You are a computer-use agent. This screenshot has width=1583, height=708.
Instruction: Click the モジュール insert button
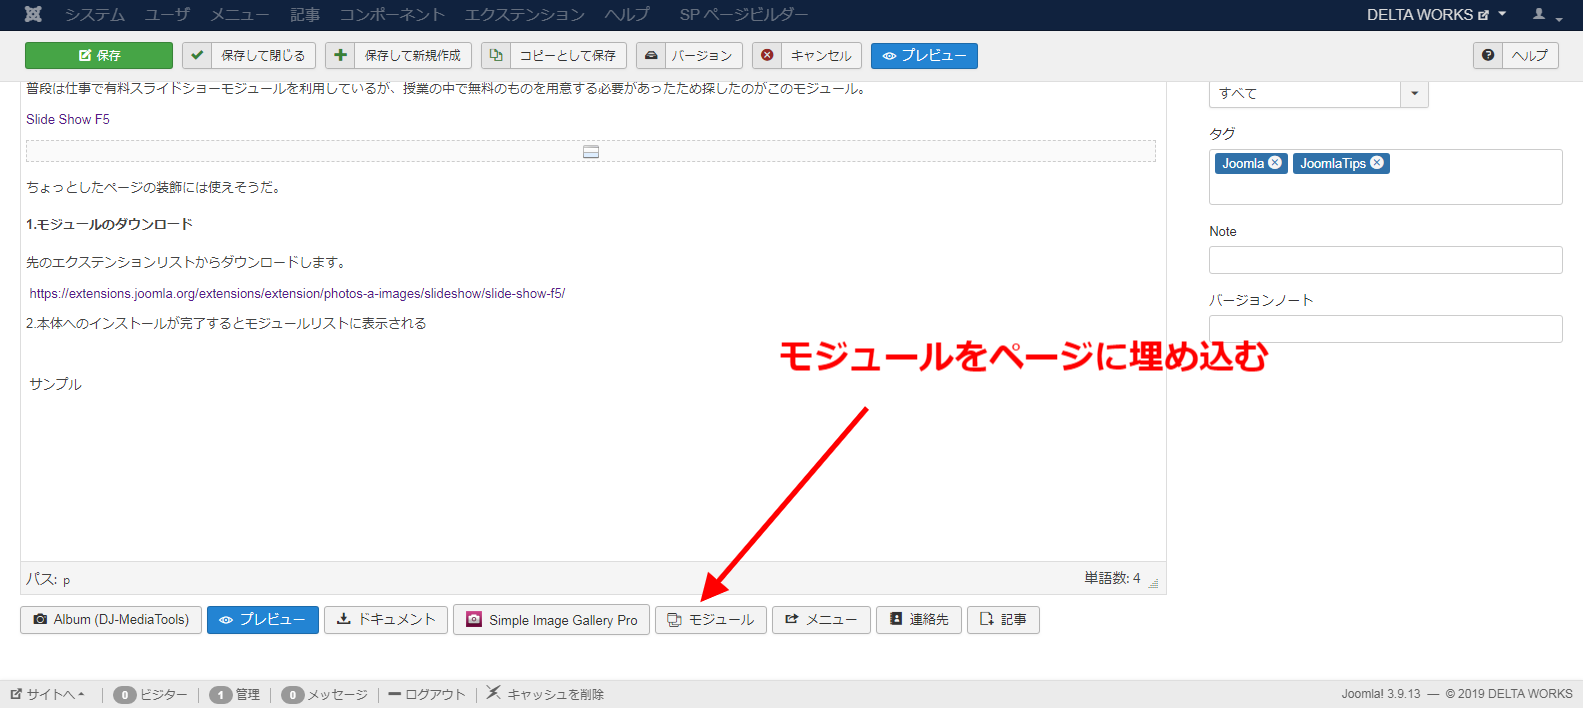[711, 620]
